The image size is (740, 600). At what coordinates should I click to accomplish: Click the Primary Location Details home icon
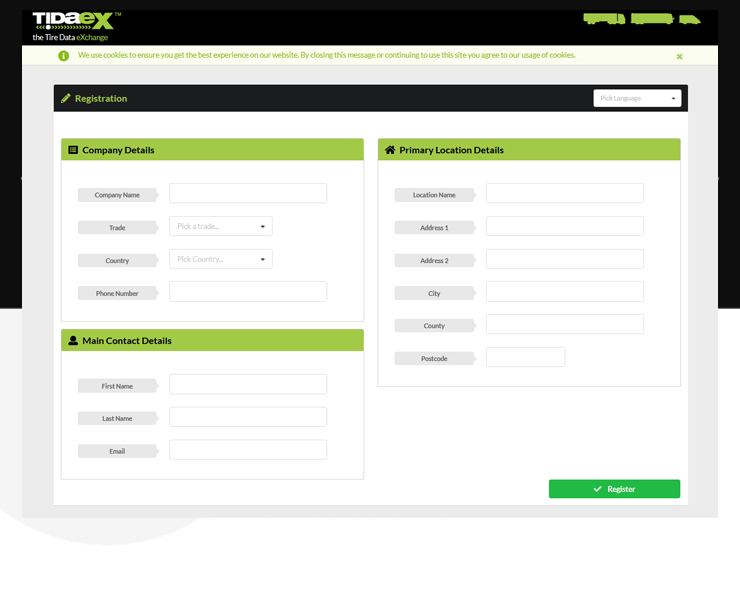click(x=390, y=150)
